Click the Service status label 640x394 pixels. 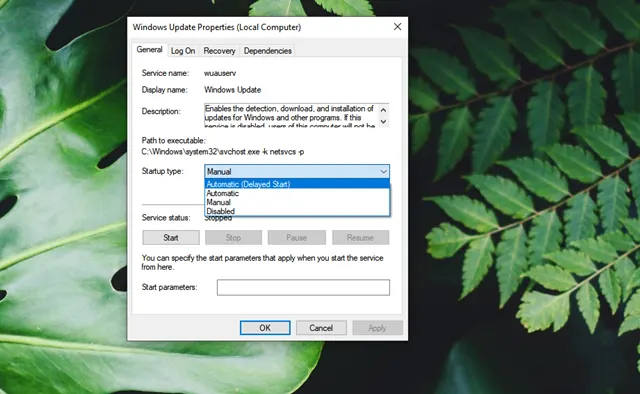point(166,218)
